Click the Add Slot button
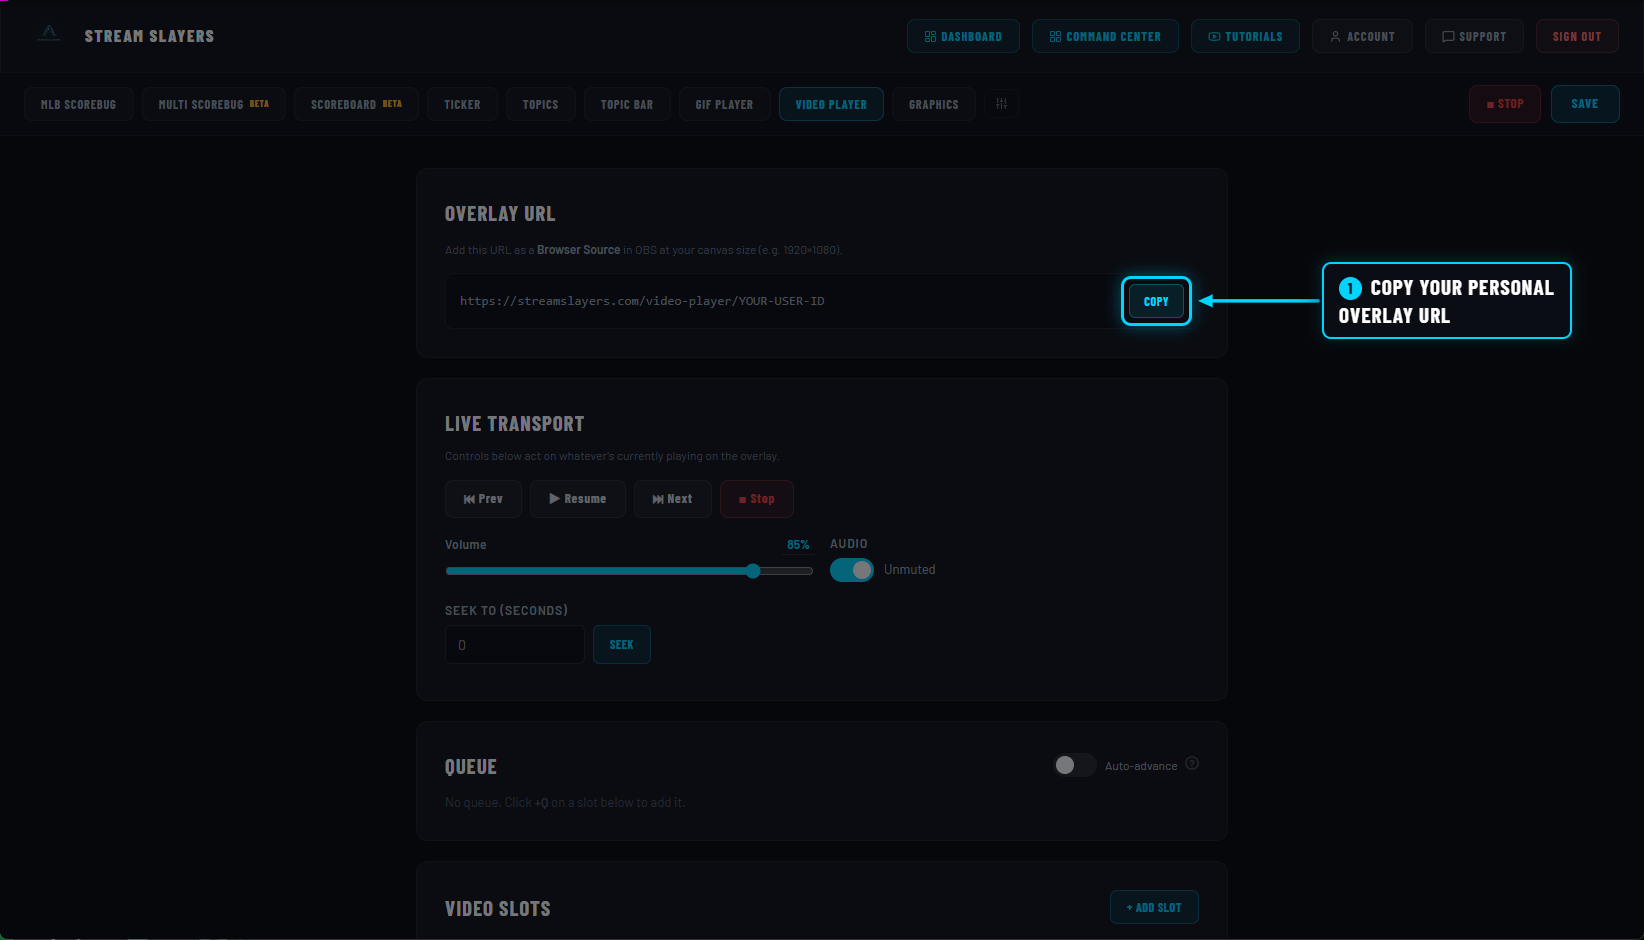This screenshot has width=1644, height=940. (x=1154, y=907)
